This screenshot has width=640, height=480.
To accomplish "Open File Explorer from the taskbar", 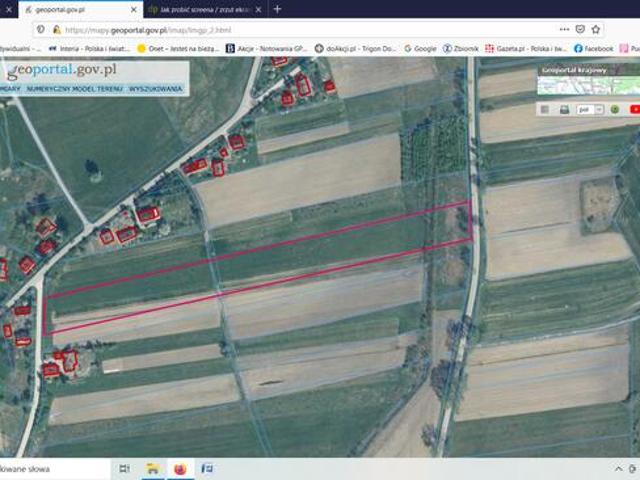I will 153,468.
